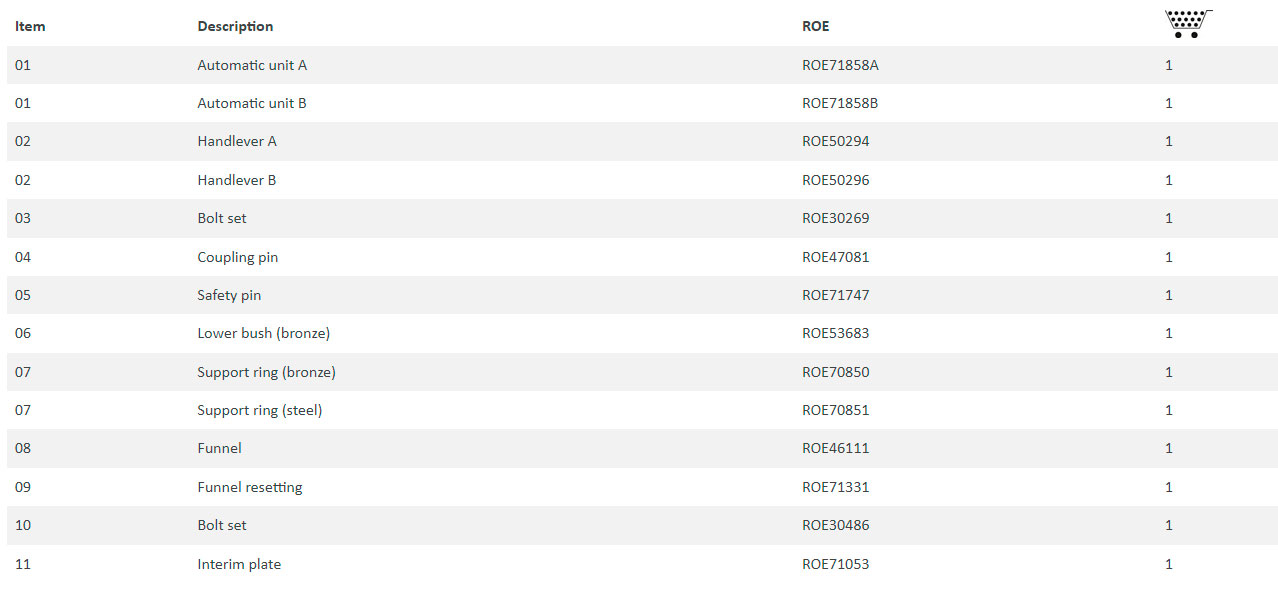1278x596 pixels.
Task: Click the Description column header
Action: 235,27
